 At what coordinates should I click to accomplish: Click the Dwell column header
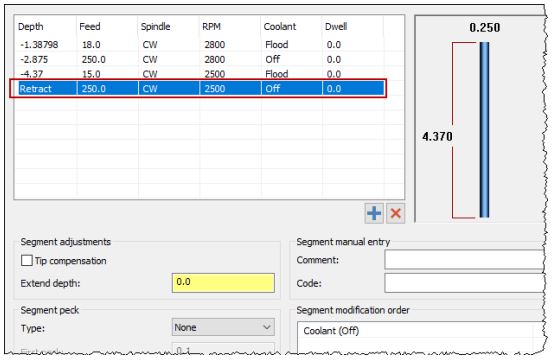[x=353, y=26]
